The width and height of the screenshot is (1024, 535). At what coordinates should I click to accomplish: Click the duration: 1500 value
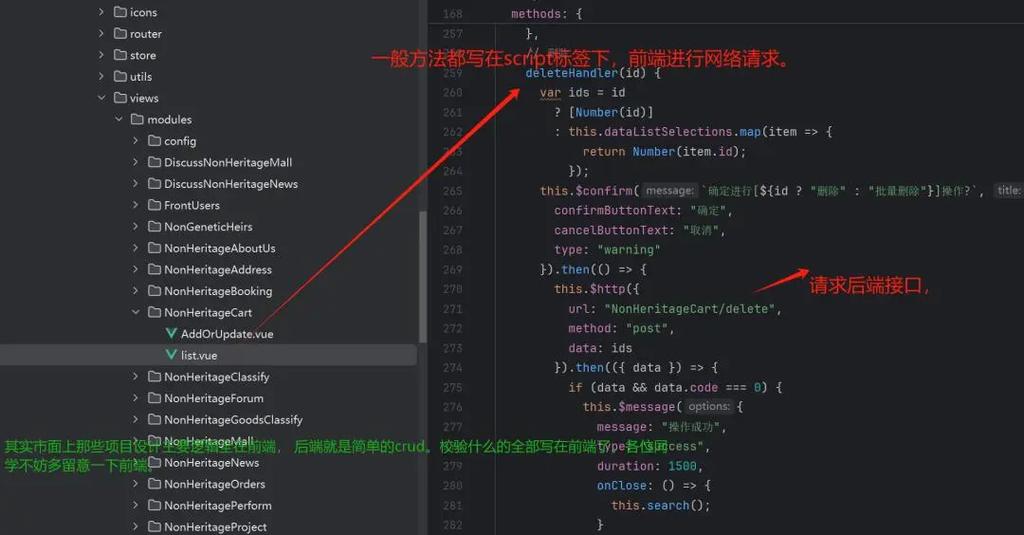pos(682,466)
